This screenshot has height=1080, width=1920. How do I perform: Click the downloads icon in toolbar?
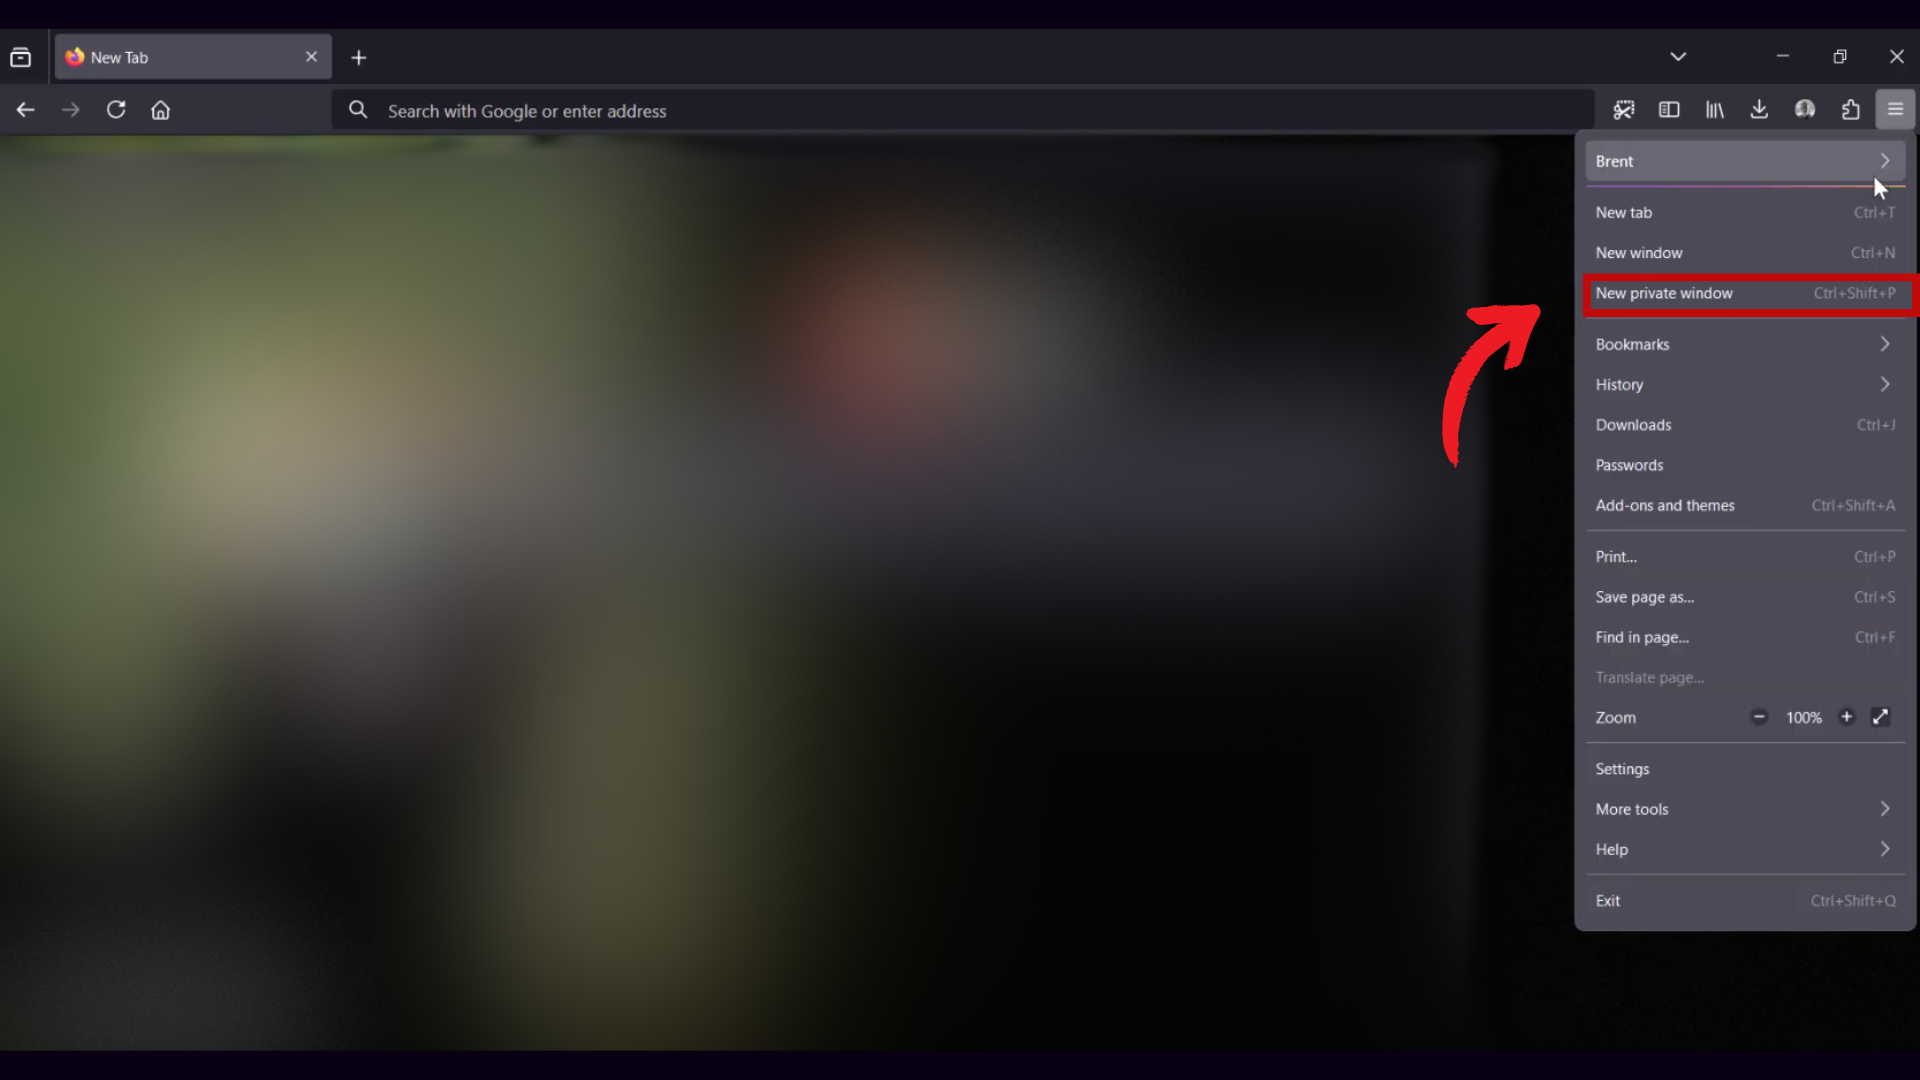(x=1759, y=109)
